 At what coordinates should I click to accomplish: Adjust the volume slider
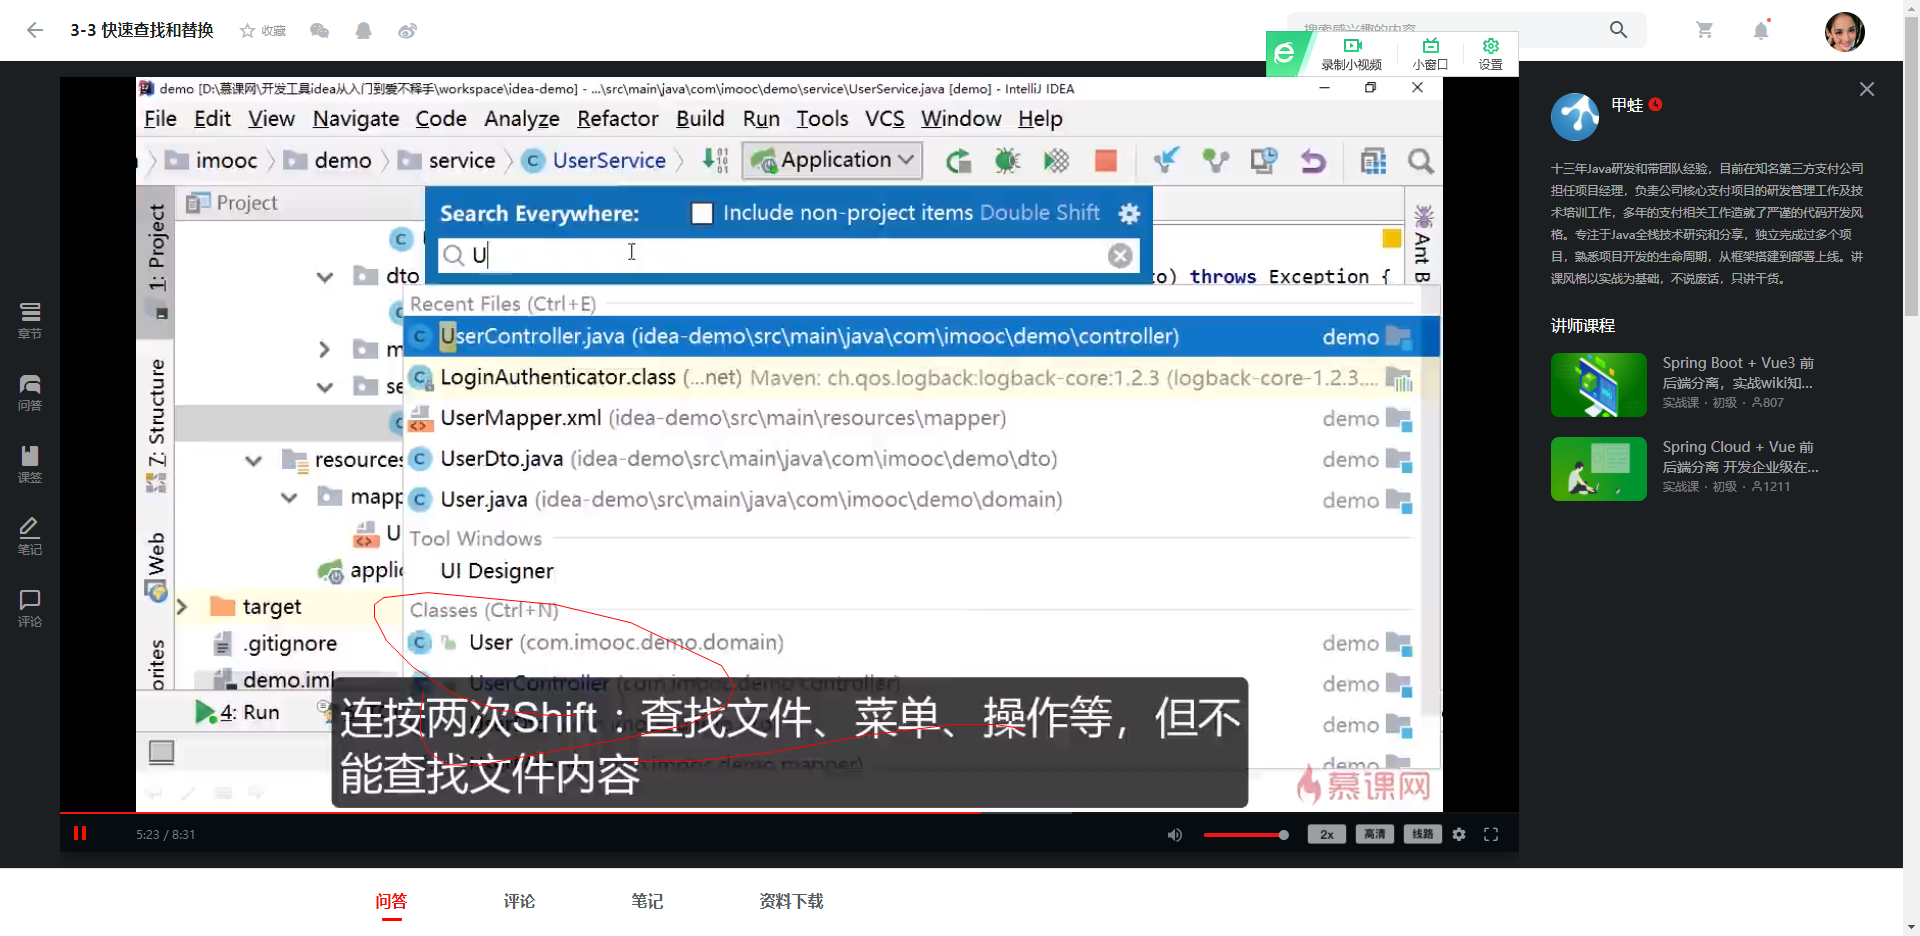coord(1246,834)
